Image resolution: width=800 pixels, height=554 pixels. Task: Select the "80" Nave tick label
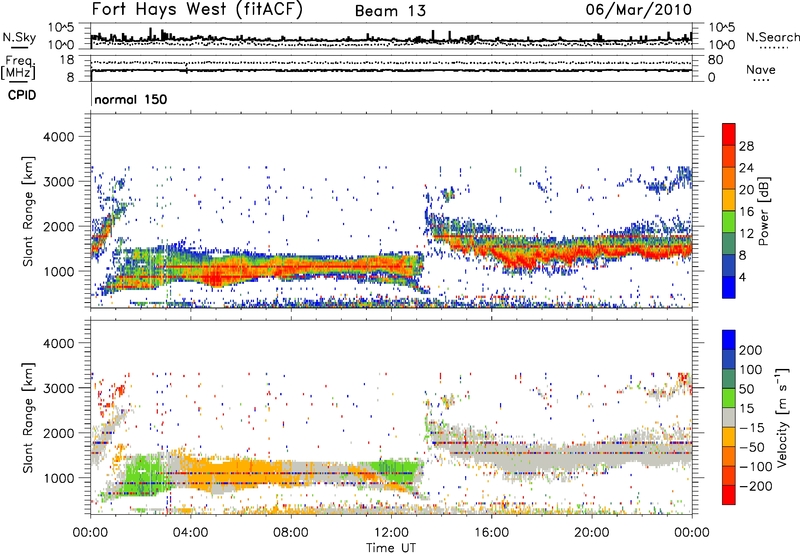click(715, 60)
